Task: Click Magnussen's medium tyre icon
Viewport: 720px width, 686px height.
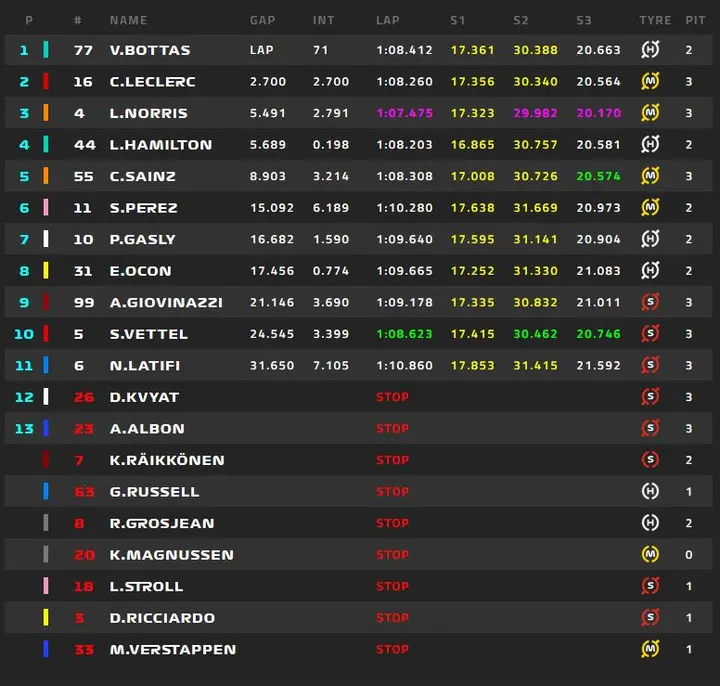Action: coord(650,554)
